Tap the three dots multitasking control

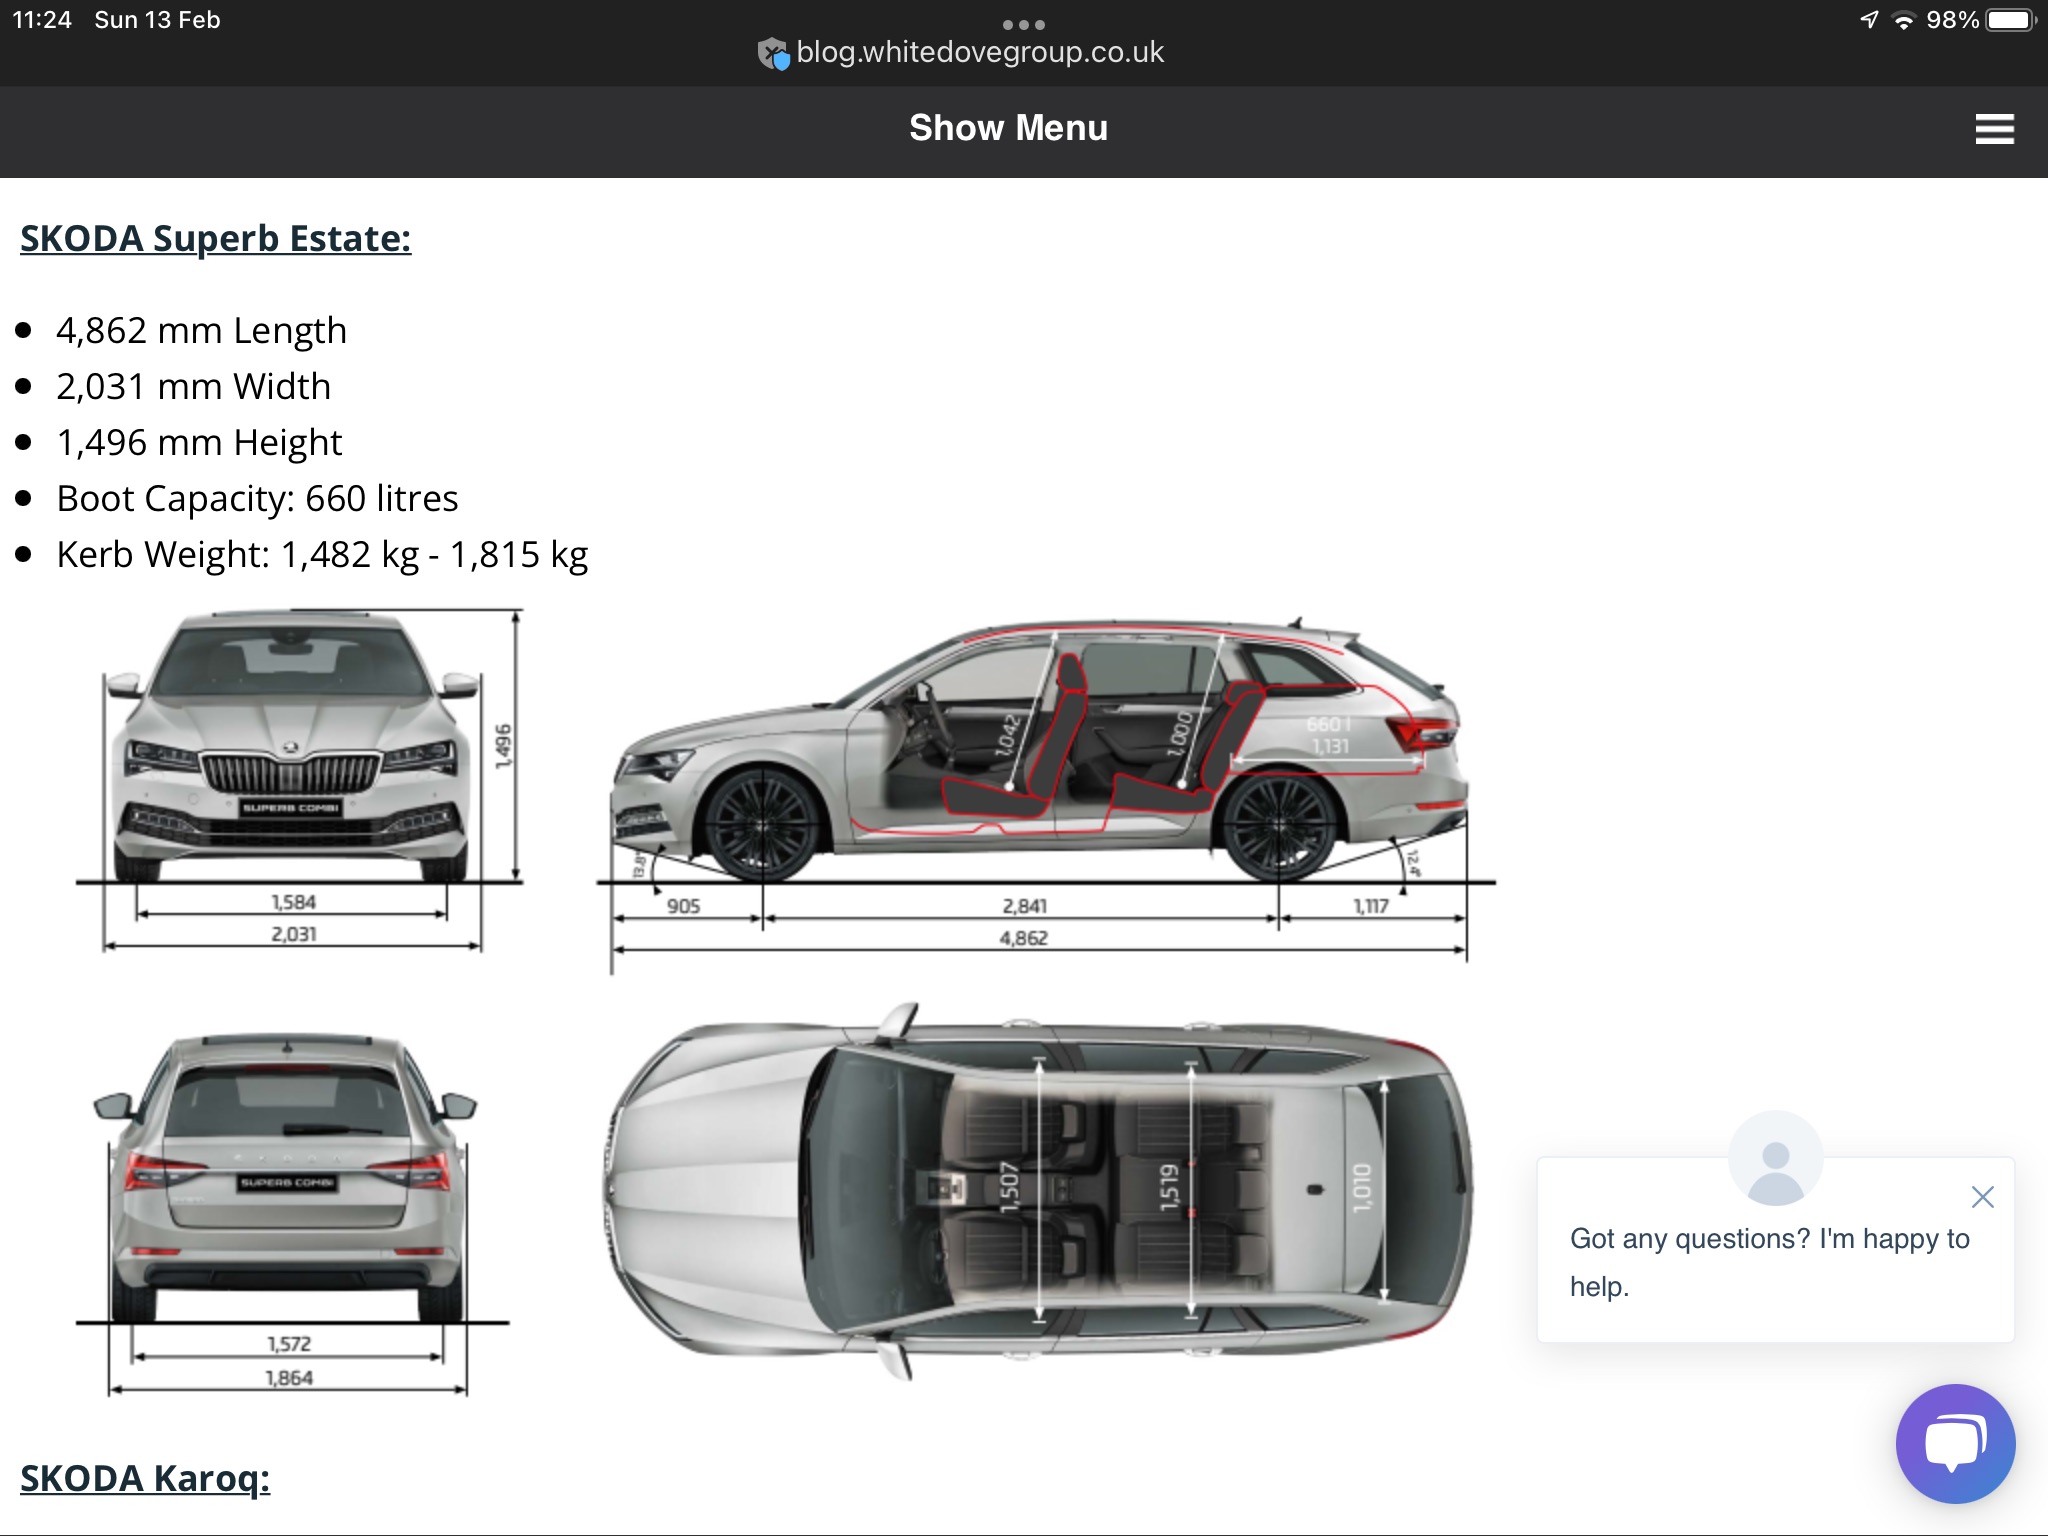[1024, 24]
